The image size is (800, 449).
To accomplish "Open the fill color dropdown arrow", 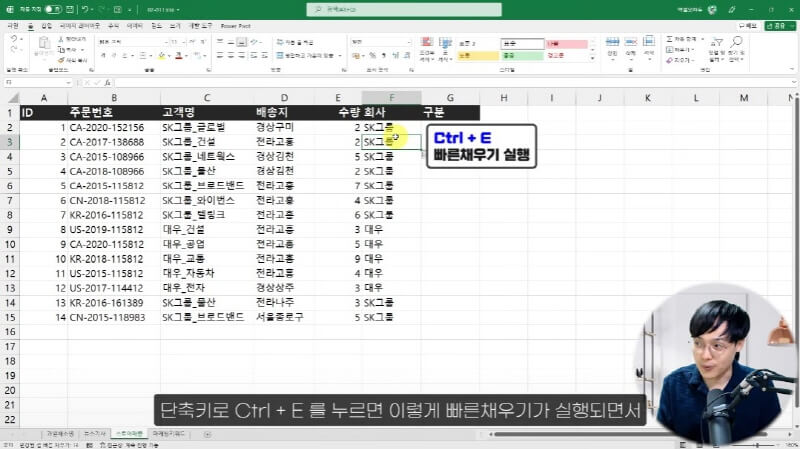I will pos(169,56).
